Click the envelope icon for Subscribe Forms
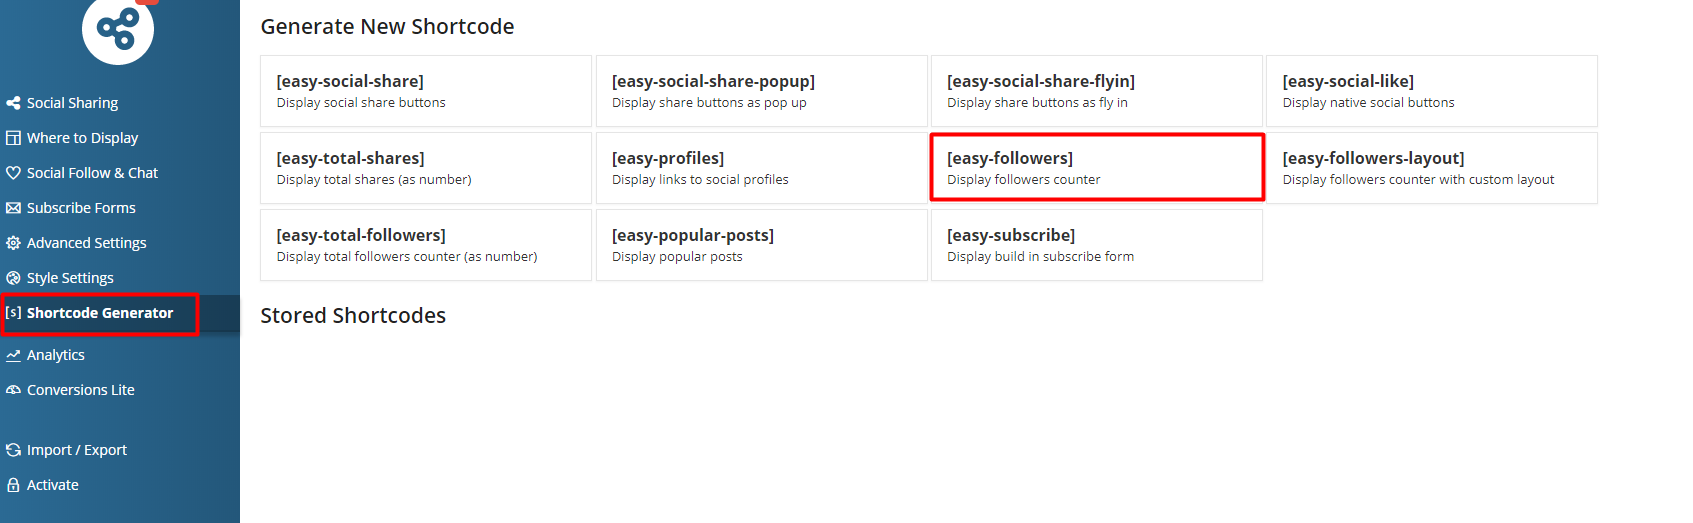1693x523 pixels. click(x=13, y=208)
